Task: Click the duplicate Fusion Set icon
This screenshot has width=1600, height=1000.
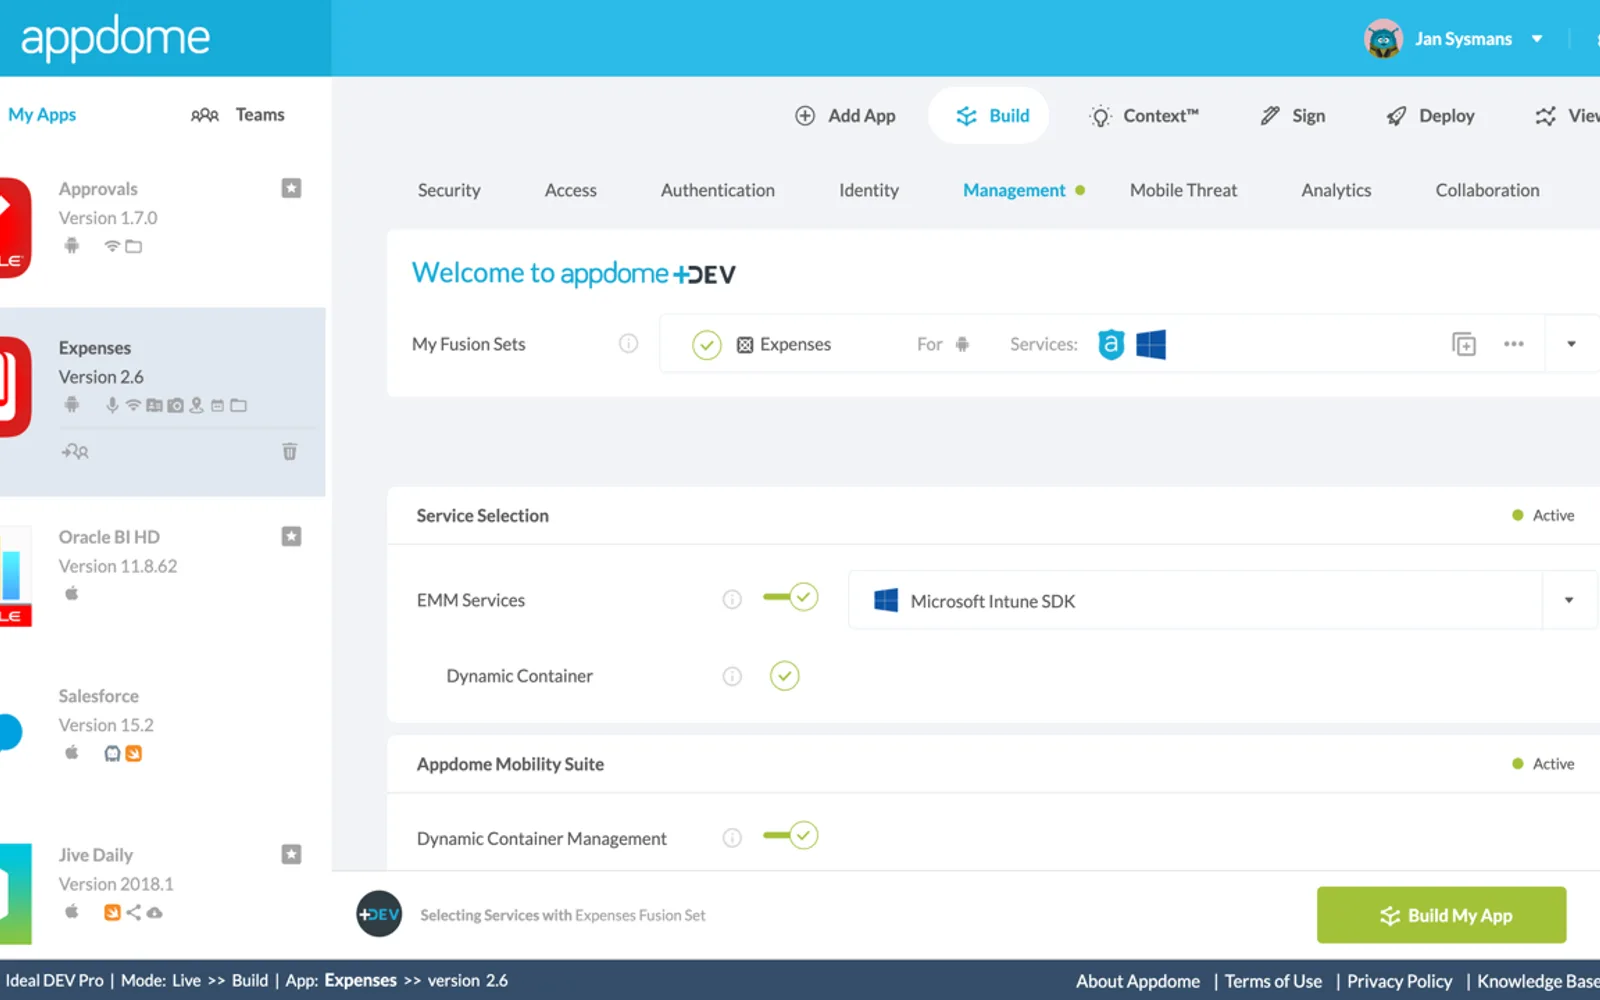Action: 1464,344
